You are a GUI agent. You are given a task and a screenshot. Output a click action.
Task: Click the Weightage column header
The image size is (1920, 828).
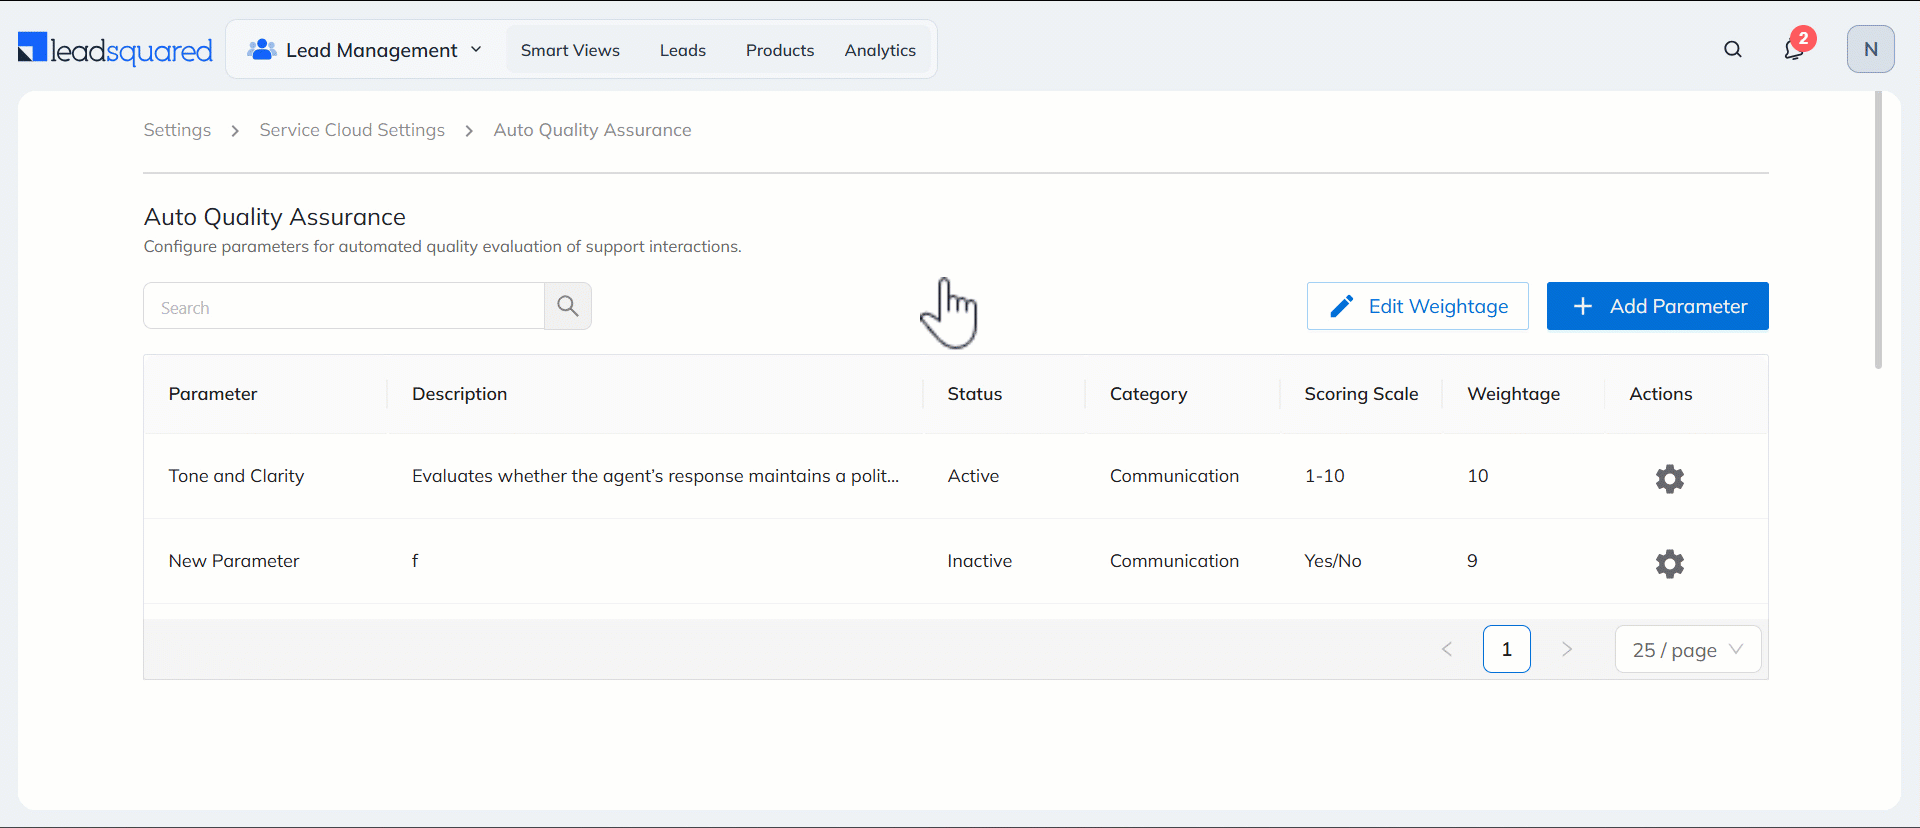1514,394
